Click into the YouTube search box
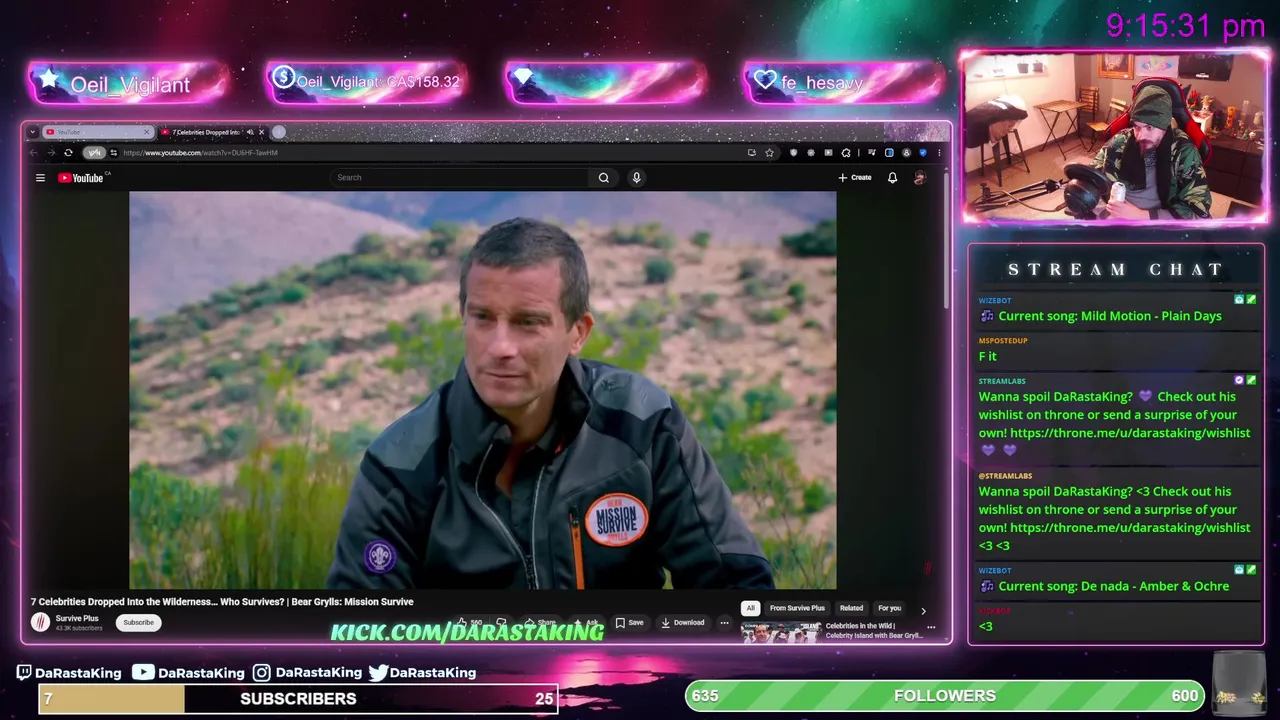Viewport: 1280px width, 720px height. pyautogui.click(x=460, y=178)
